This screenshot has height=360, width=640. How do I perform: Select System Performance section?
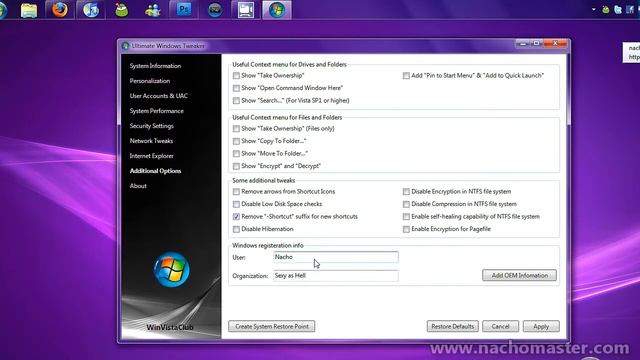(x=156, y=111)
